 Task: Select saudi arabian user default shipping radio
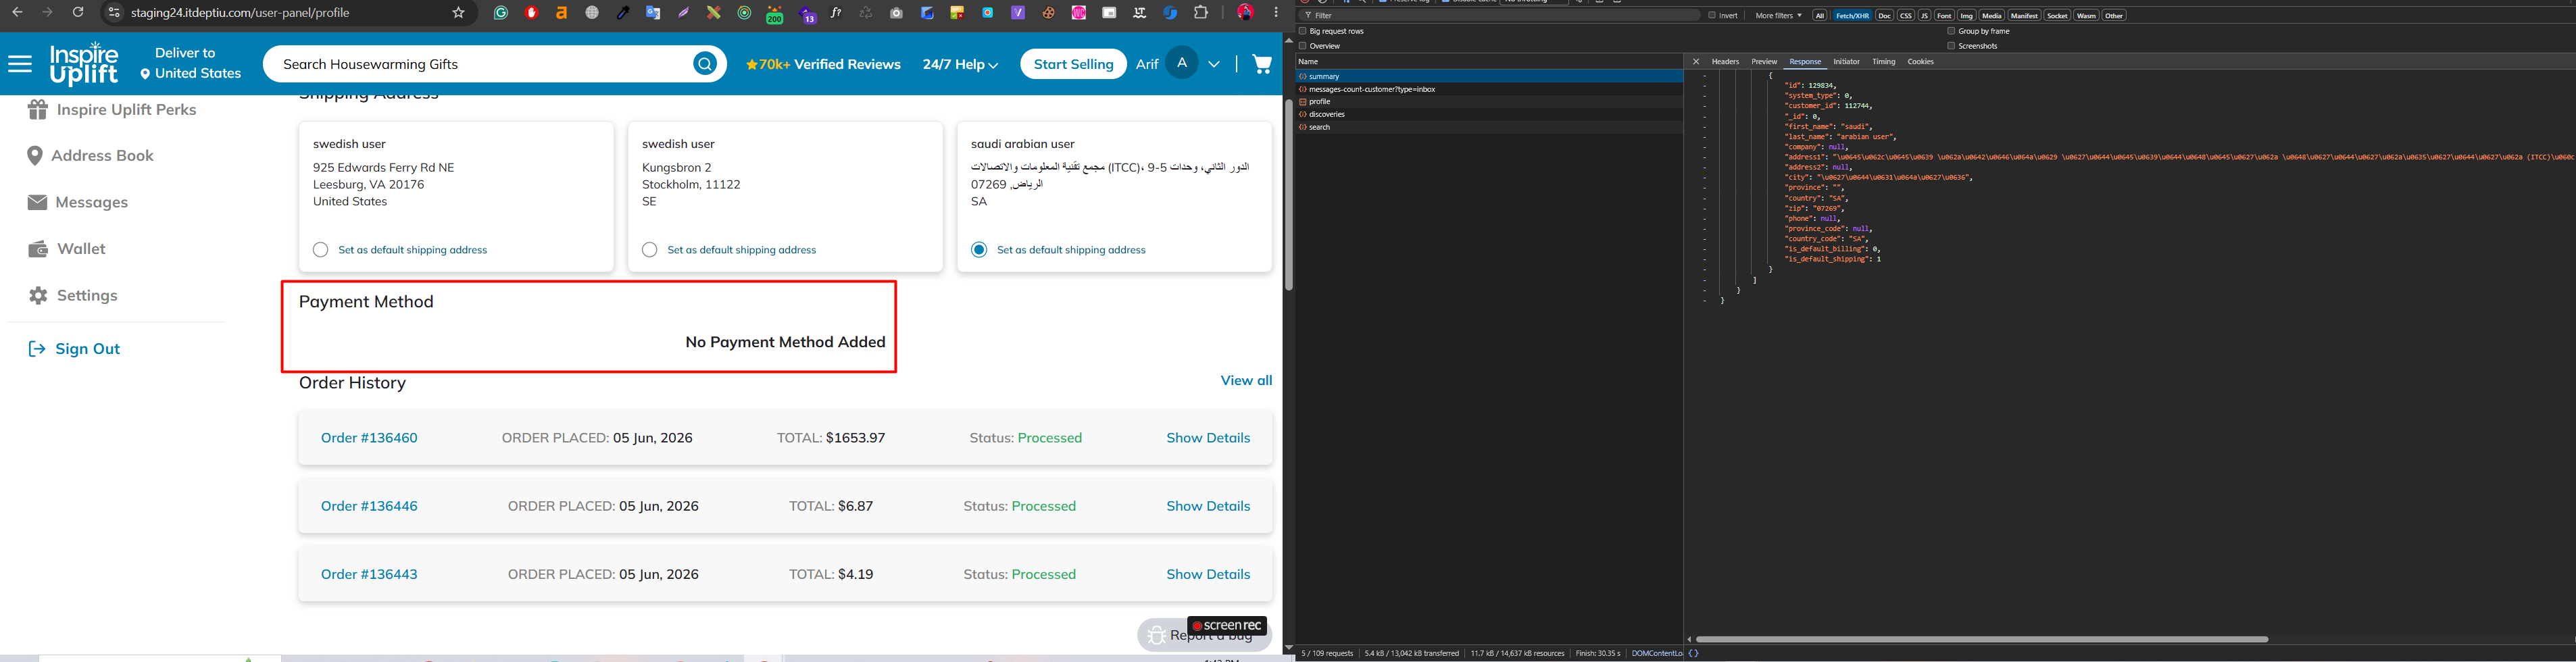tap(979, 250)
